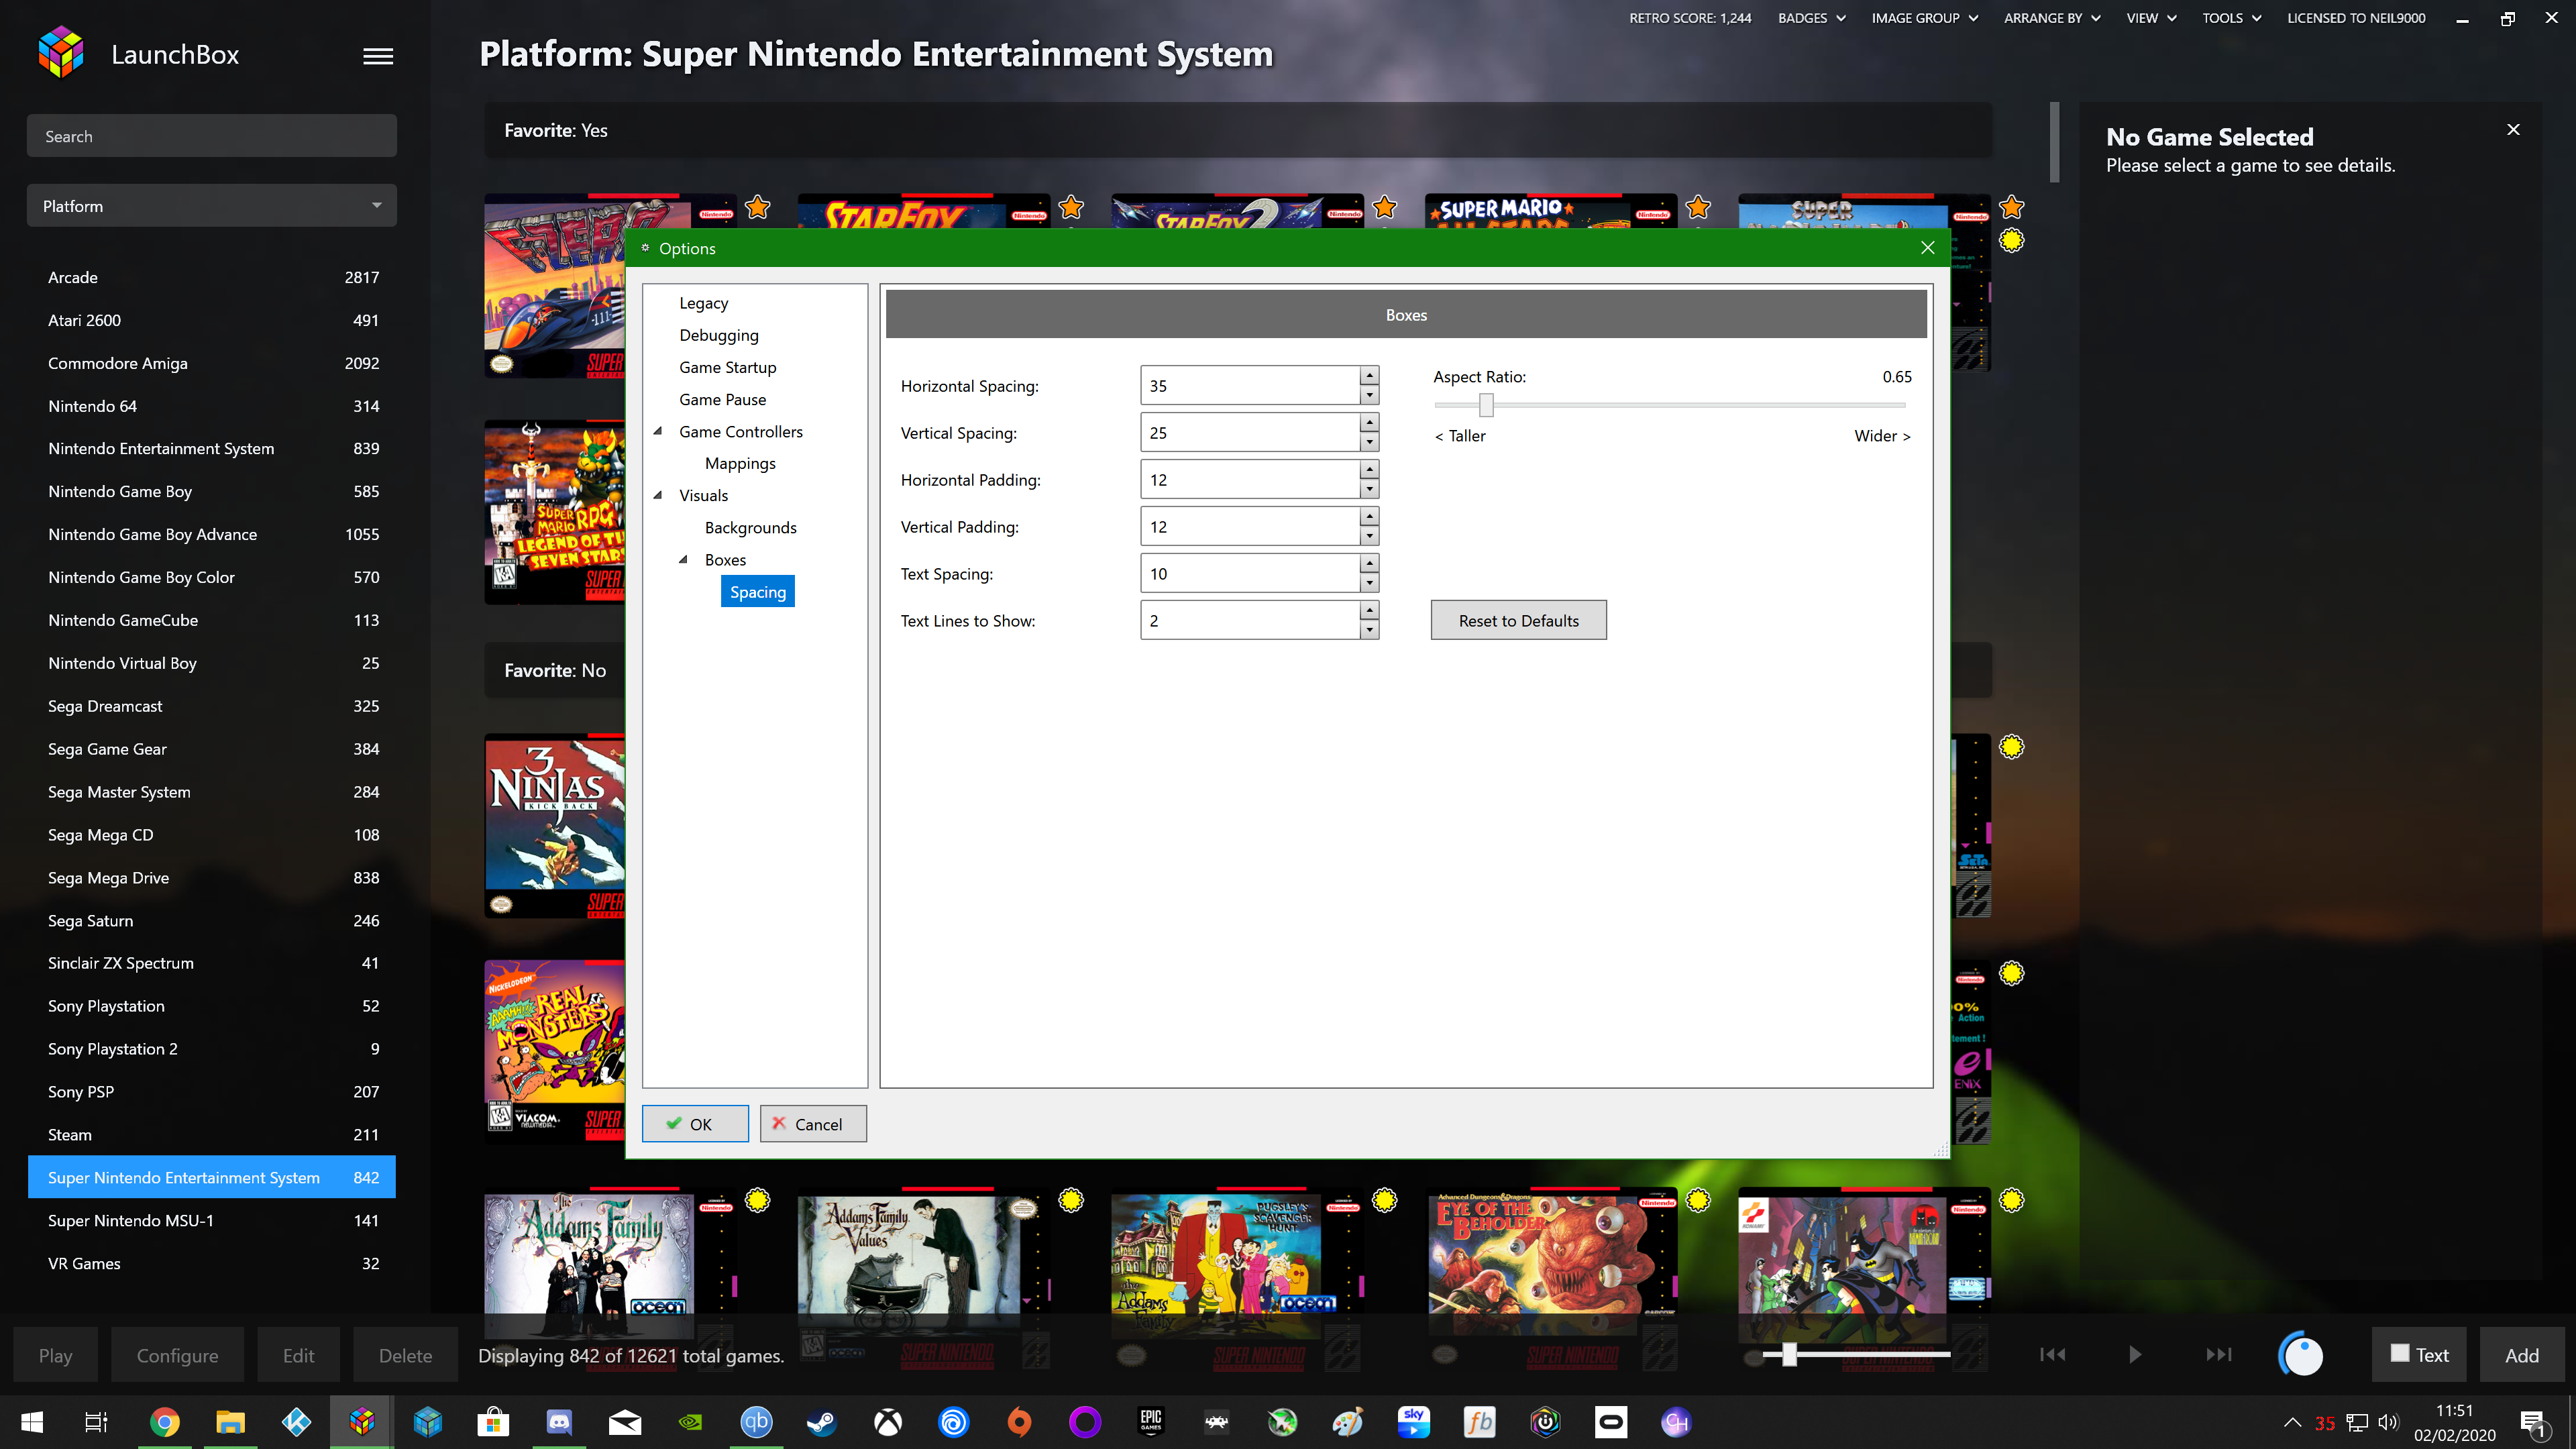2576x1449 pixels.
Task: Open Microsoft Store from the taskbar
Action: 493,1422
